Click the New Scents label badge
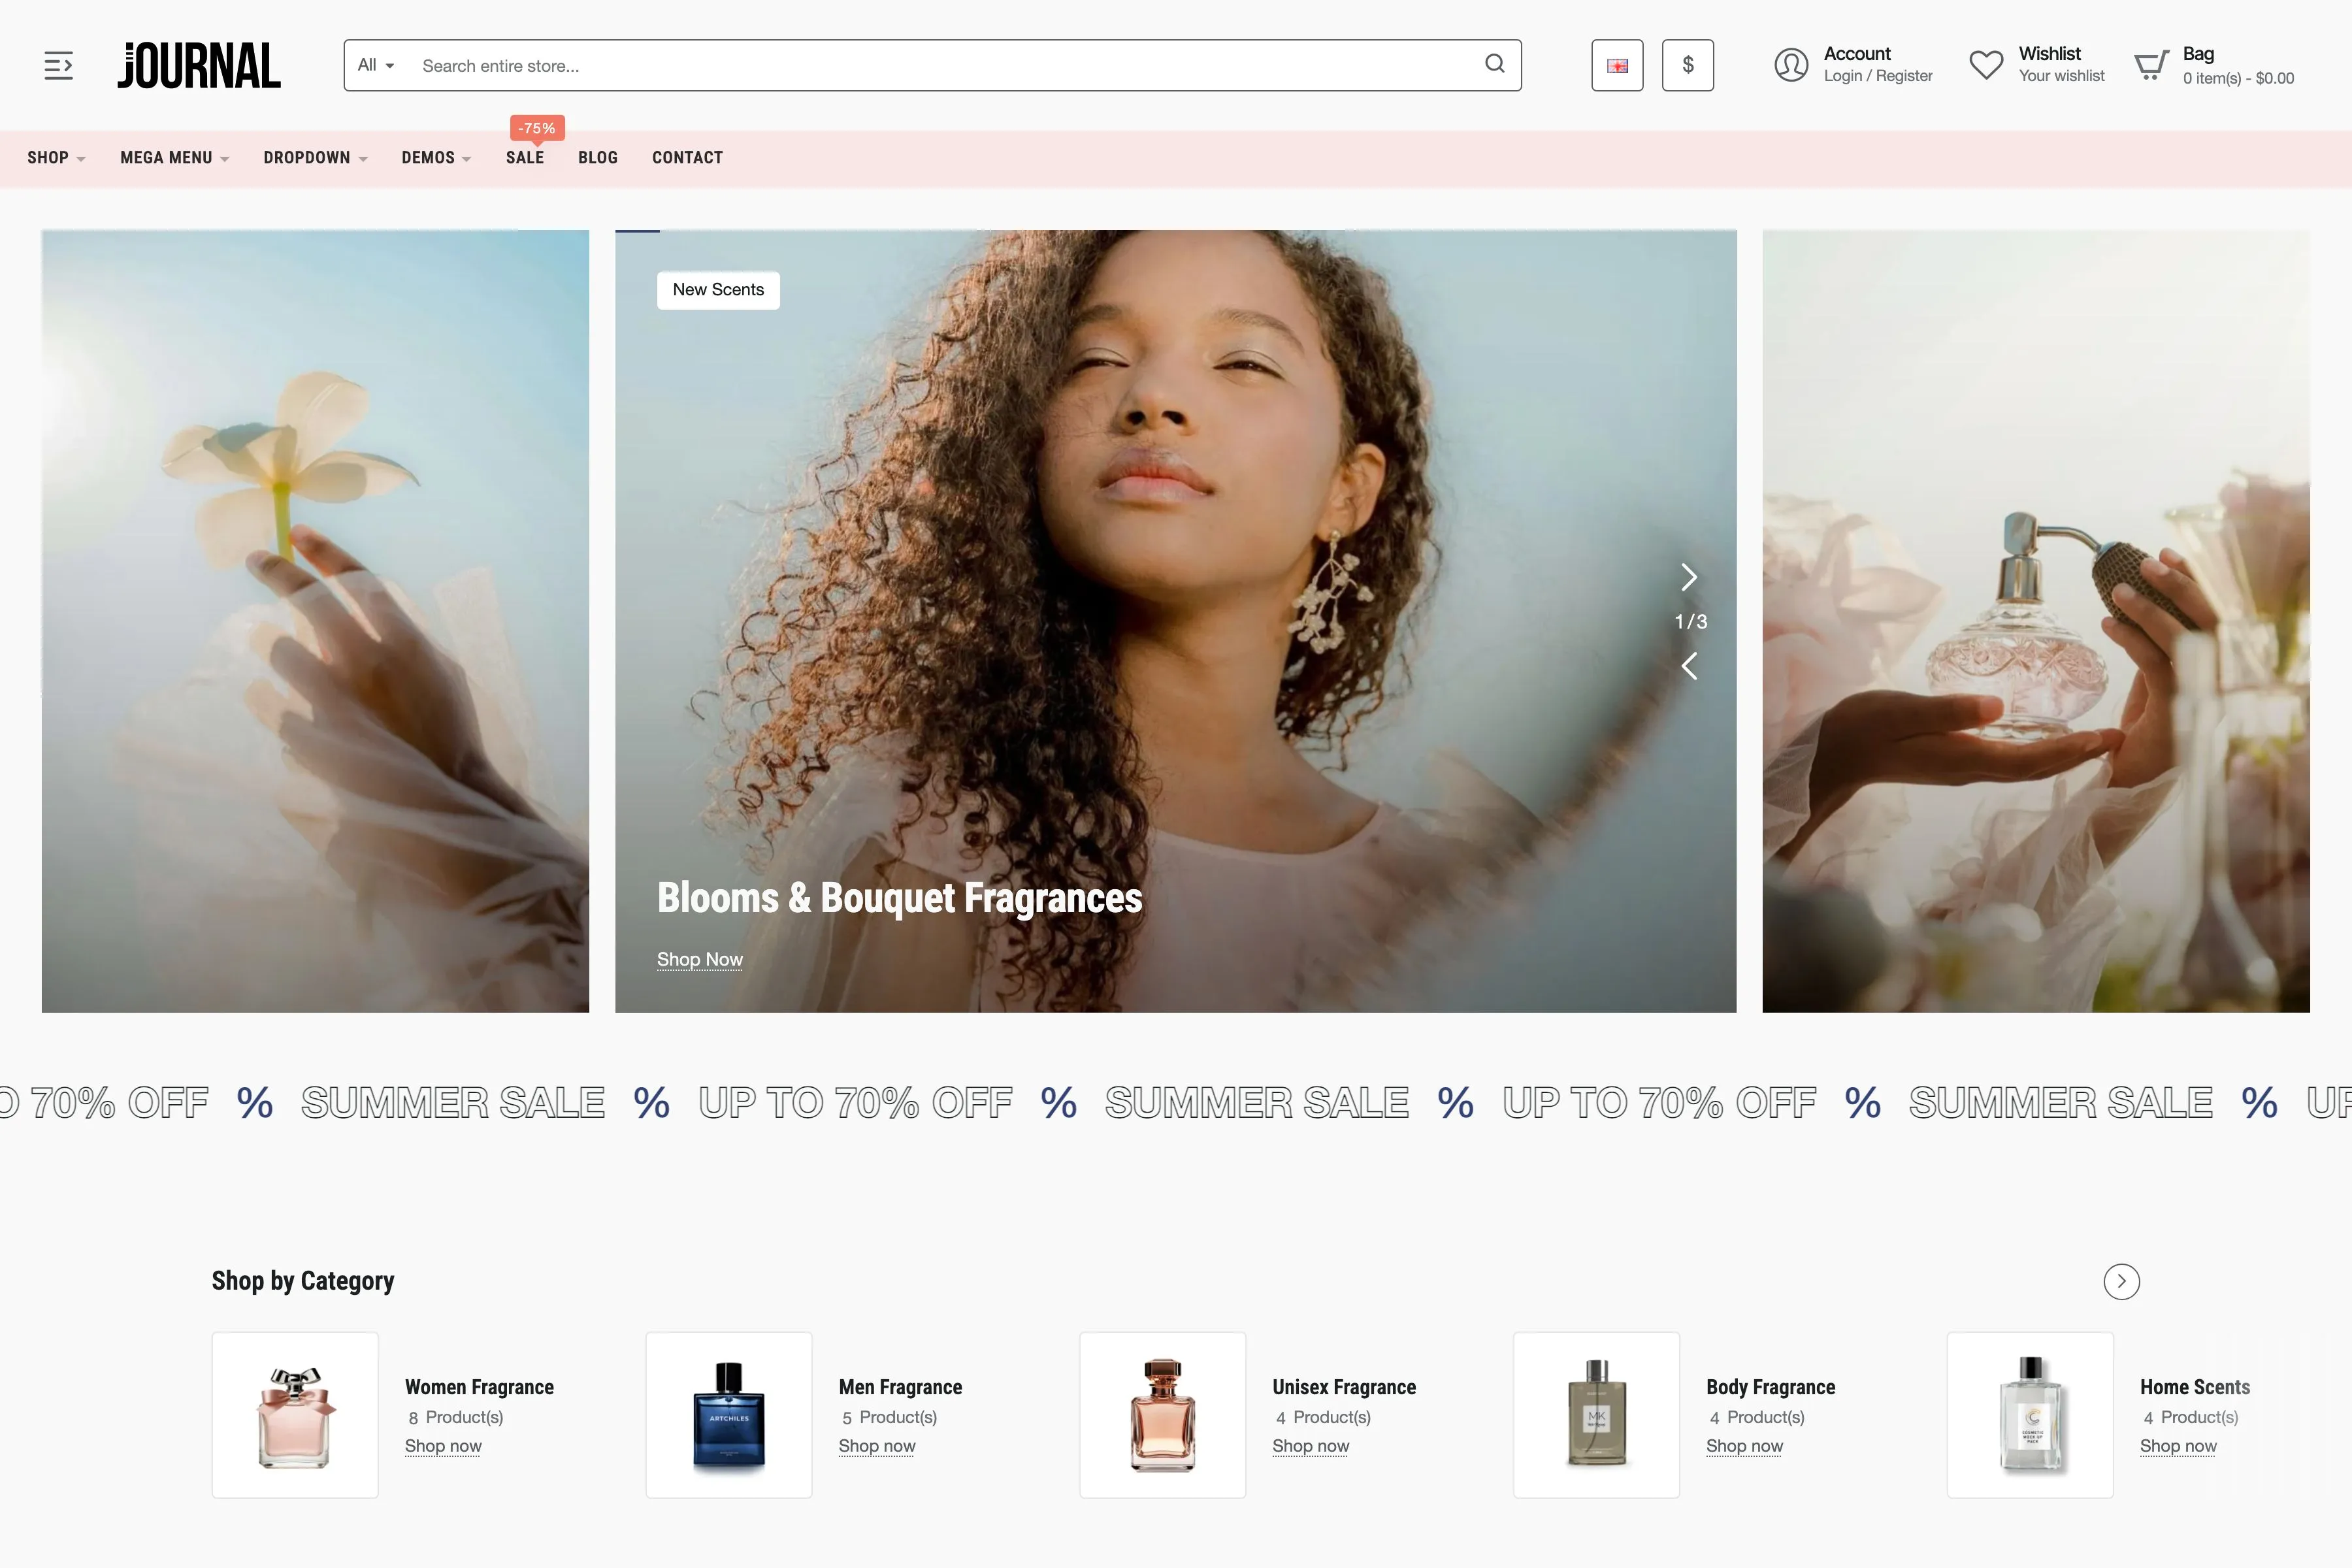This screenshot has height=1568, width=2352. click(x=718, y=290)
